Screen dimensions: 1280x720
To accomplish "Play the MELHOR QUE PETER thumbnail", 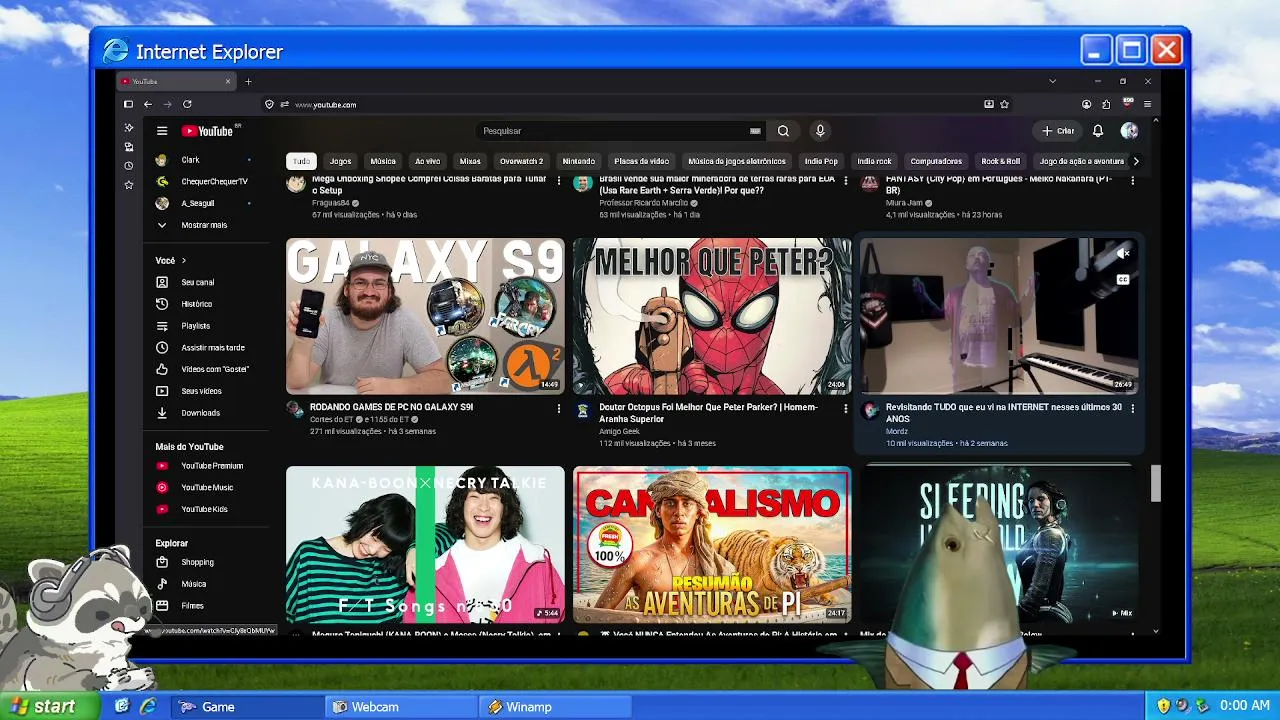I will point(712,316).
